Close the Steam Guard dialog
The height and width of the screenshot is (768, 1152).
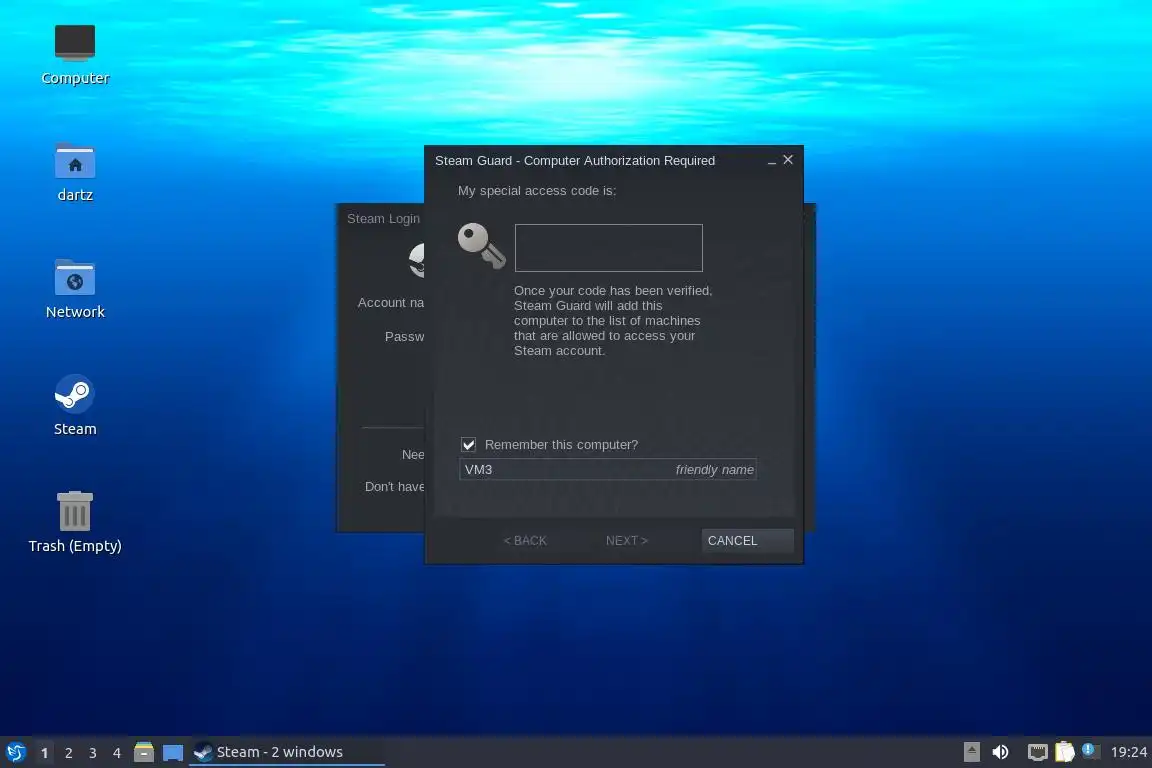pos(788,159)
